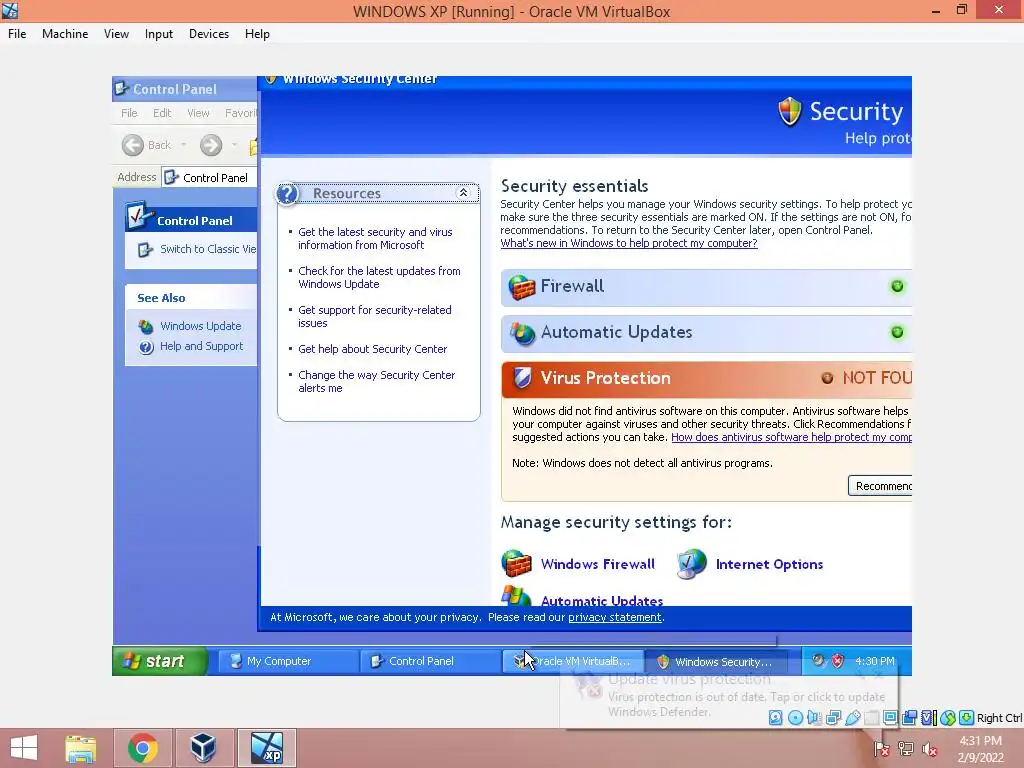This screenshot has width=1024, height=768.
Task: Open How does antivirus software help link
Action: [x=791, y=438]
